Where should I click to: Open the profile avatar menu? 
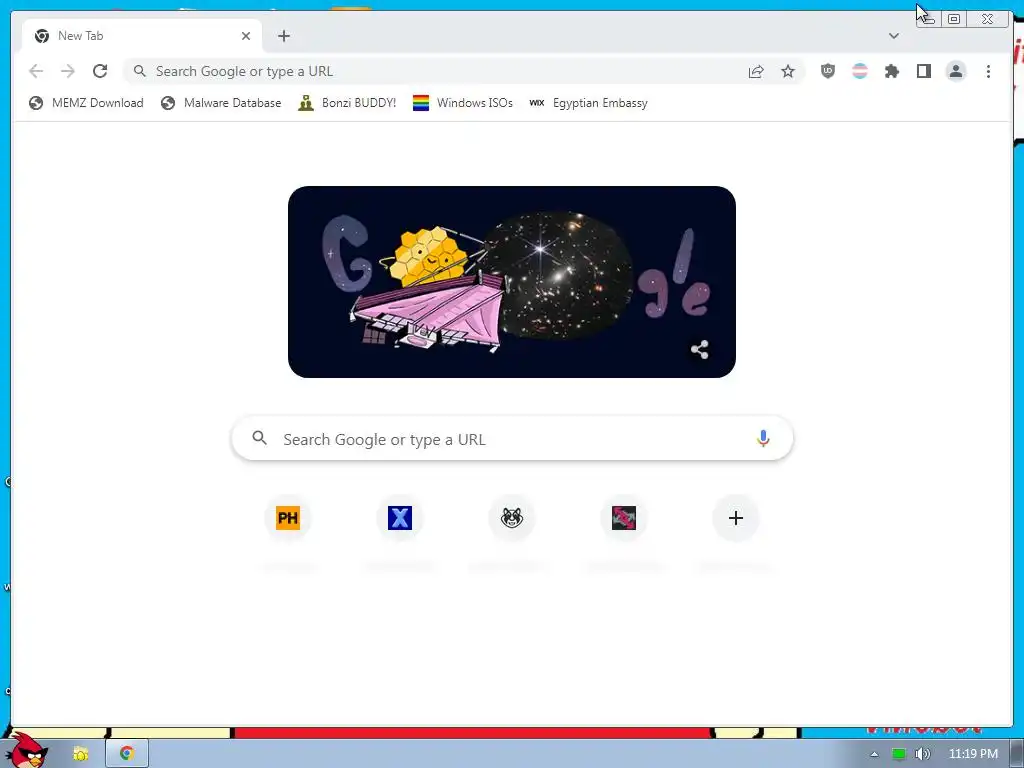coord(956,71)
